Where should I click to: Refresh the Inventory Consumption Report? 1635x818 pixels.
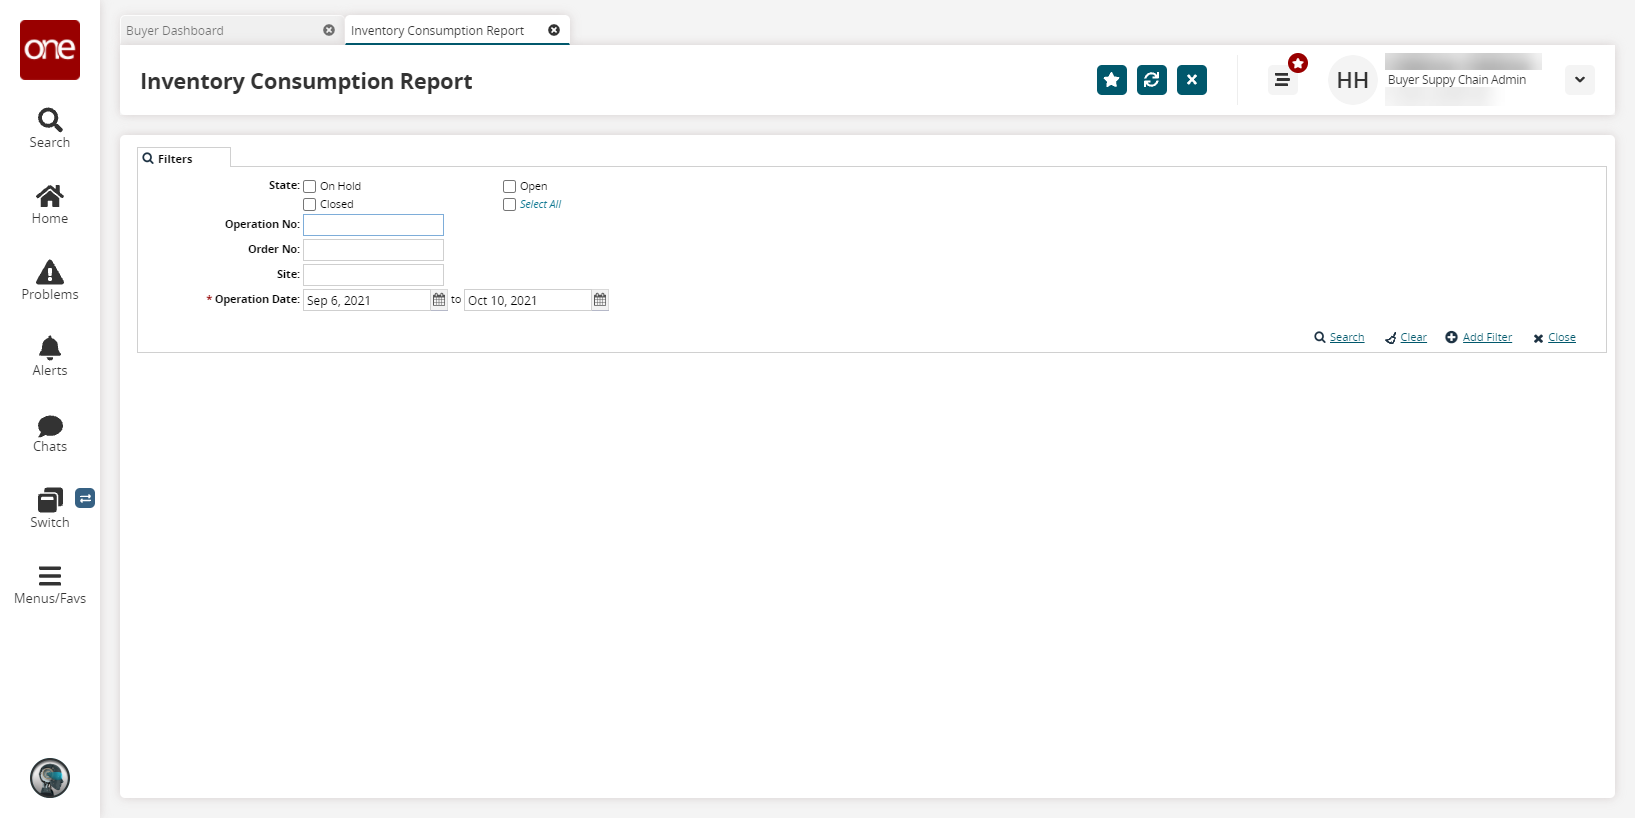point(1152,80)
